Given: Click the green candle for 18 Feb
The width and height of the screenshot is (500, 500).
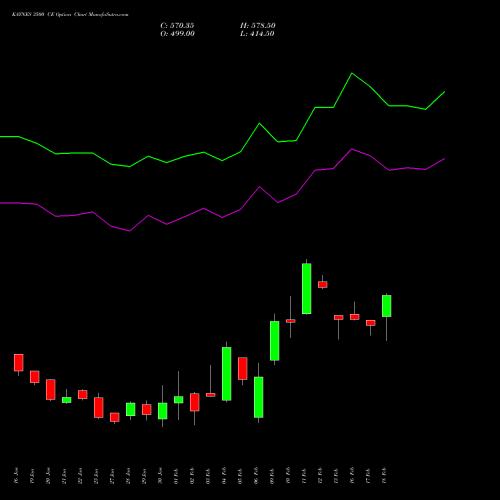Looking at the screenshot, I should point(387,306).
